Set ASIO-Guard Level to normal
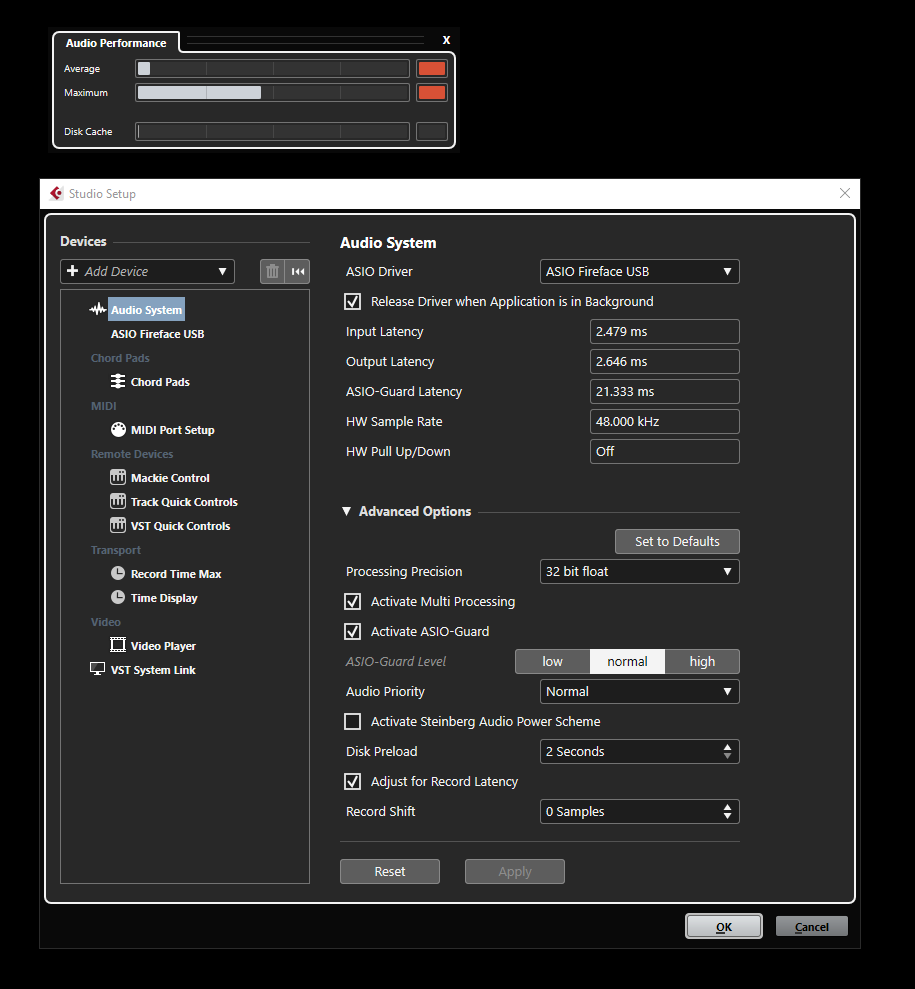The image size is (915, 989). (x=627, y=662)
